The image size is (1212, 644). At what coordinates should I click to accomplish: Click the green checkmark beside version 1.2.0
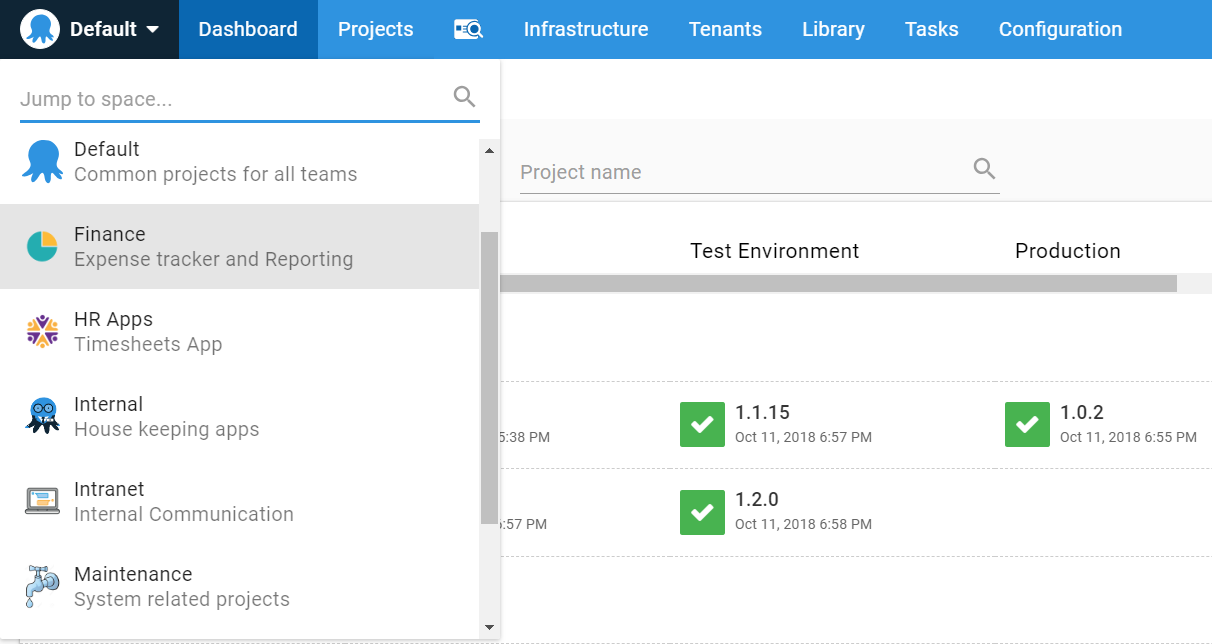coord(702,511)
